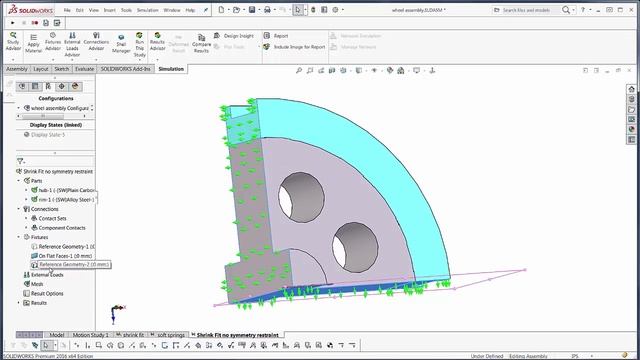Open the FeatureManager design tree tab

pyautogui.click(x=22, y=86)
